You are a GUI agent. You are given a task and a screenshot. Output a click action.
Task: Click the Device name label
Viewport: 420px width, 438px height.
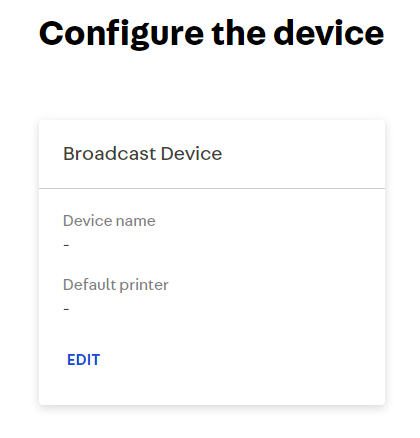coord(109,221)
